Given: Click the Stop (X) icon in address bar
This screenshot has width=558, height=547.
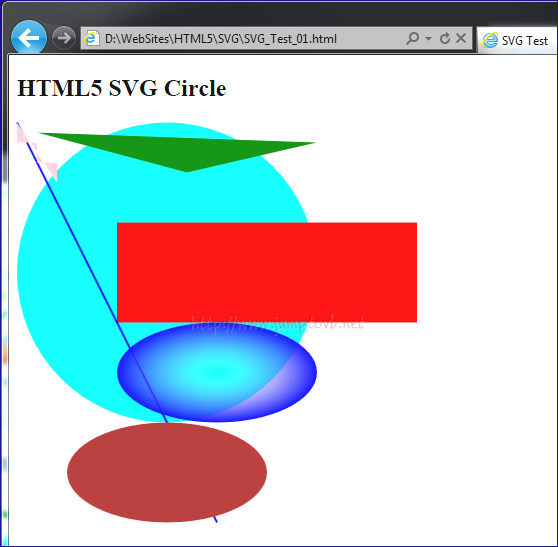Looking at the screenshot, I should point(461,38).
